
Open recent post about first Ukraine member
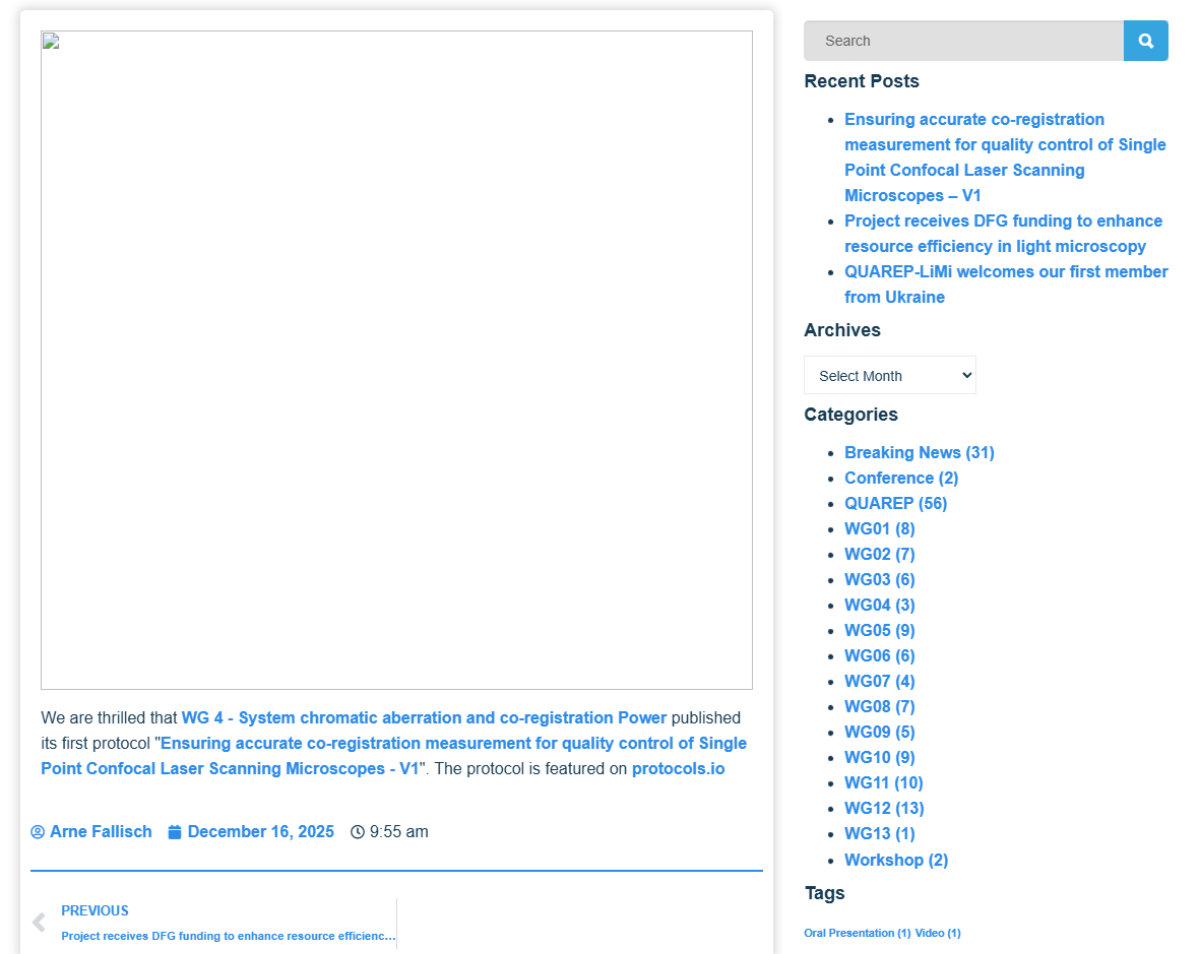[x=1005, y=284]
